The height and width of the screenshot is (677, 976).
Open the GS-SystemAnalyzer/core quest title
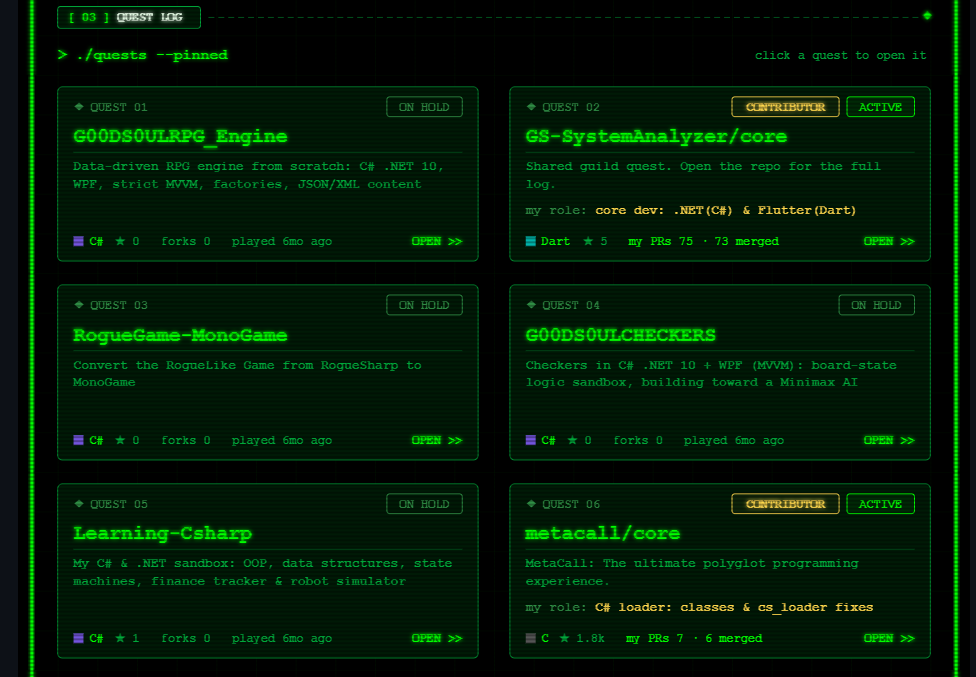[656, 136]
